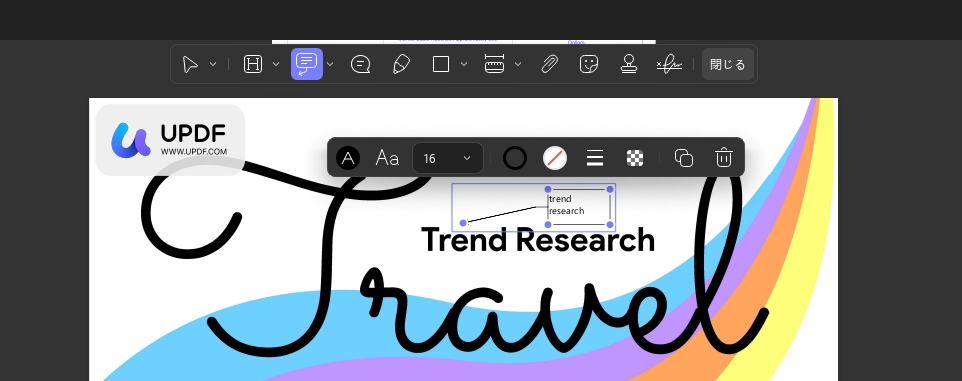Image resolution: width=962 pixels, height=381 pixels.
Task: Open the text color picker
Action: click(x=348, y=158)
